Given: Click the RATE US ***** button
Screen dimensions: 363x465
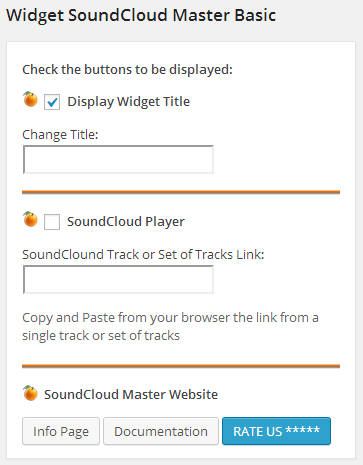Looking at the screenshot, I should 276,431.
